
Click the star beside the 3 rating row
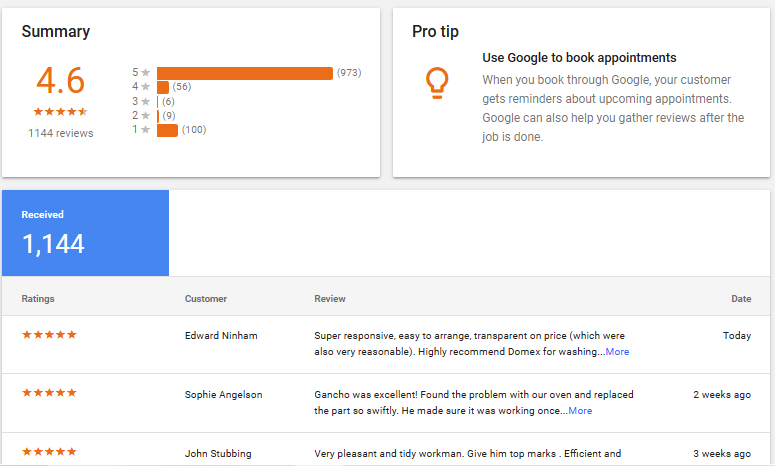click(x=146, y=101)
